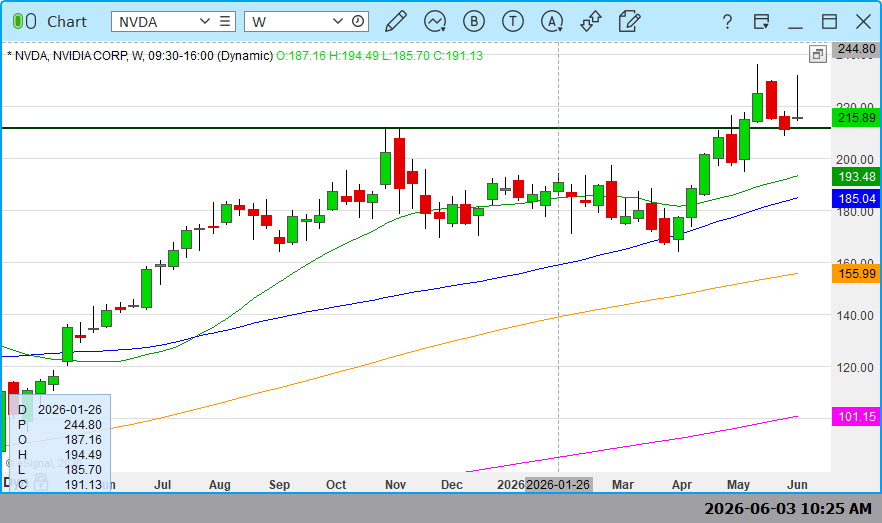Click the orange 155.99 moving average tag
882x523 pixels.
pos(856,274)
